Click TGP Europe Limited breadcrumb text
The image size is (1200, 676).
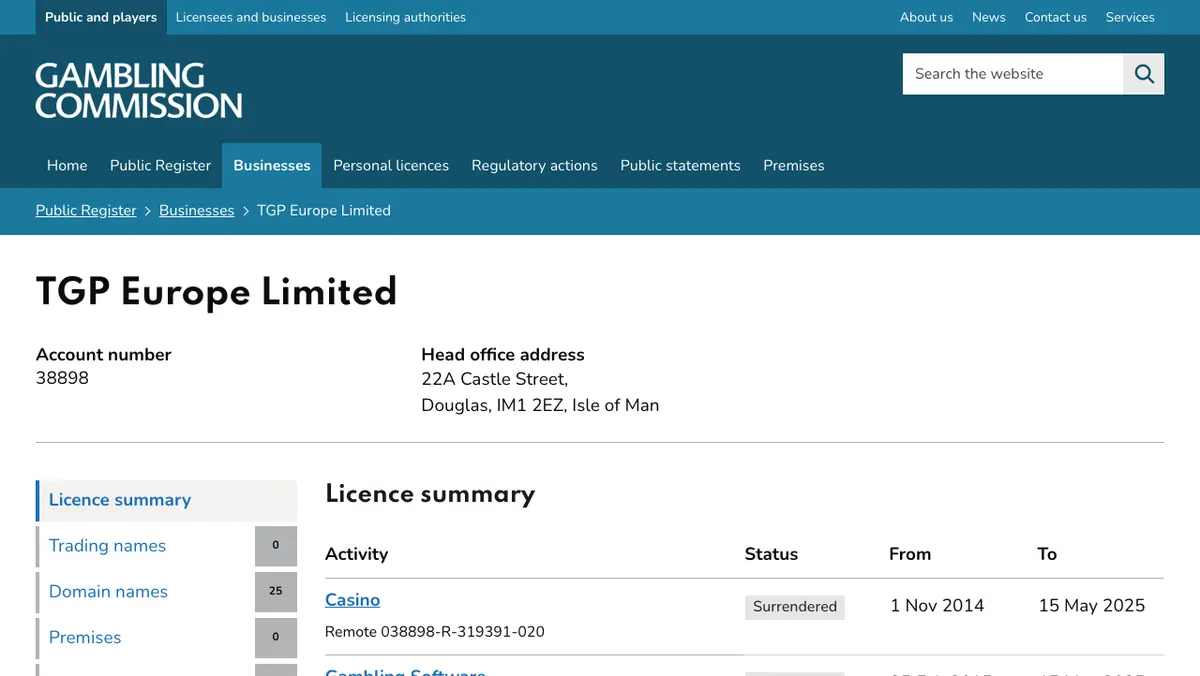pyautogui.click(x=324, y=211)
